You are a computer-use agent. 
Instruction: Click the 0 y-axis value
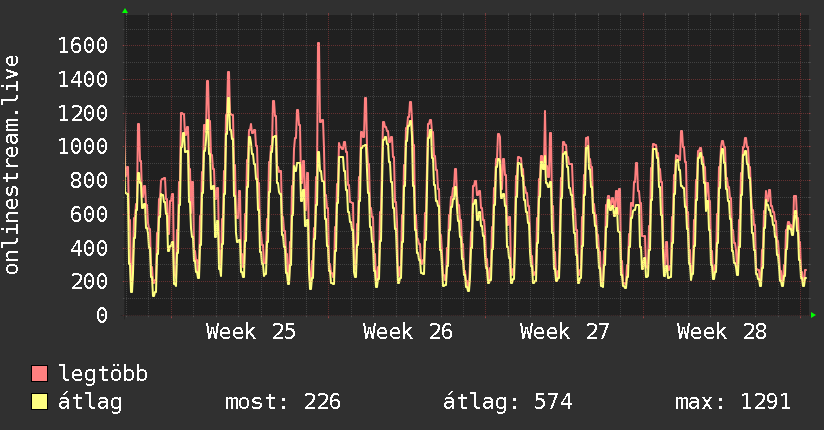pos(102,315)
